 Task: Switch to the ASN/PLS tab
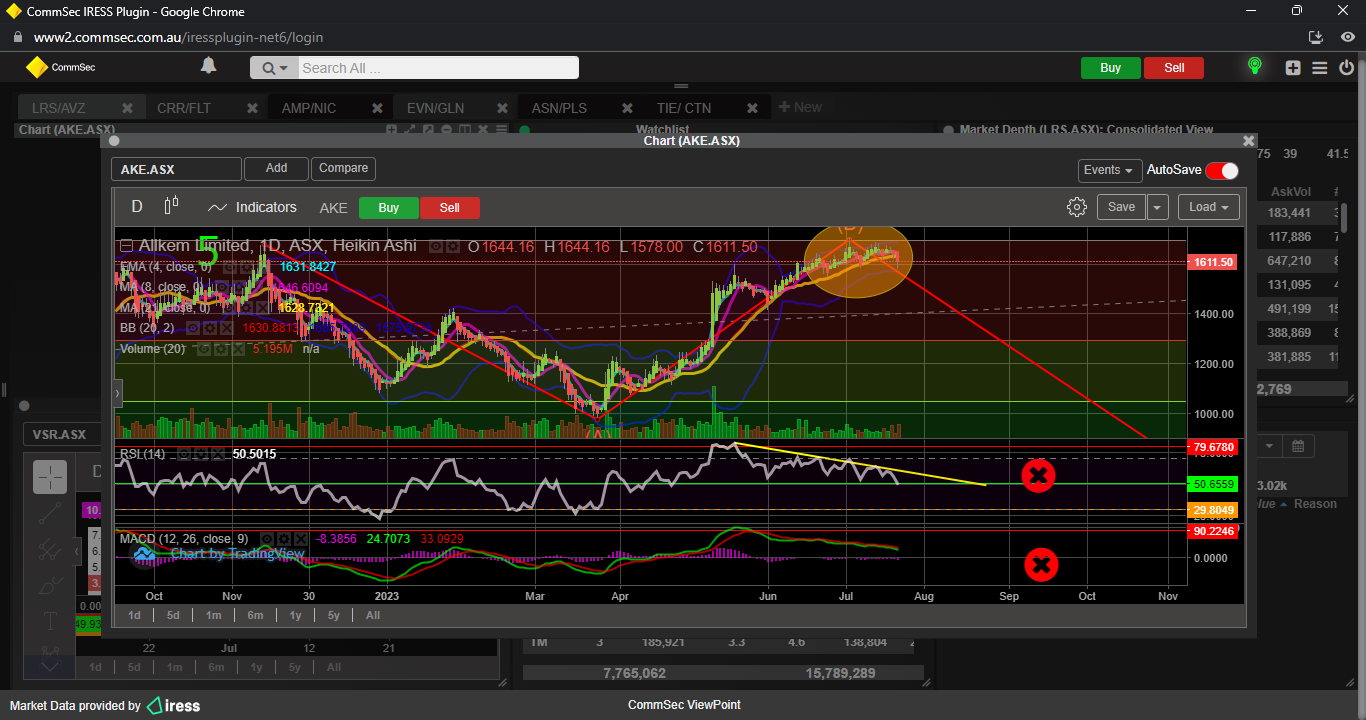(x=559, y=108)
